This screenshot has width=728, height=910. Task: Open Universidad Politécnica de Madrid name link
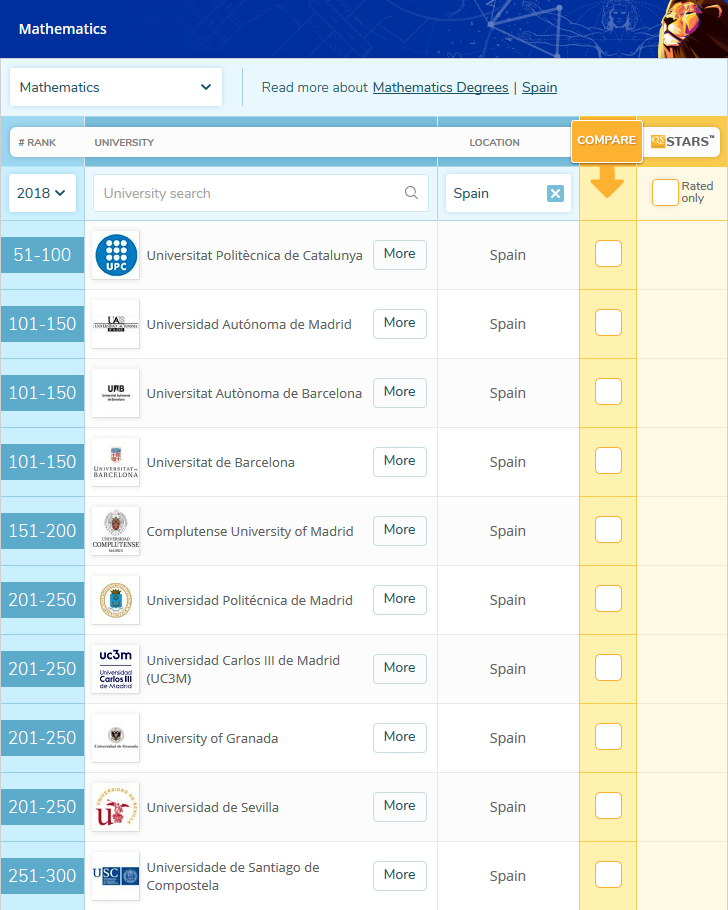(250, 601)
